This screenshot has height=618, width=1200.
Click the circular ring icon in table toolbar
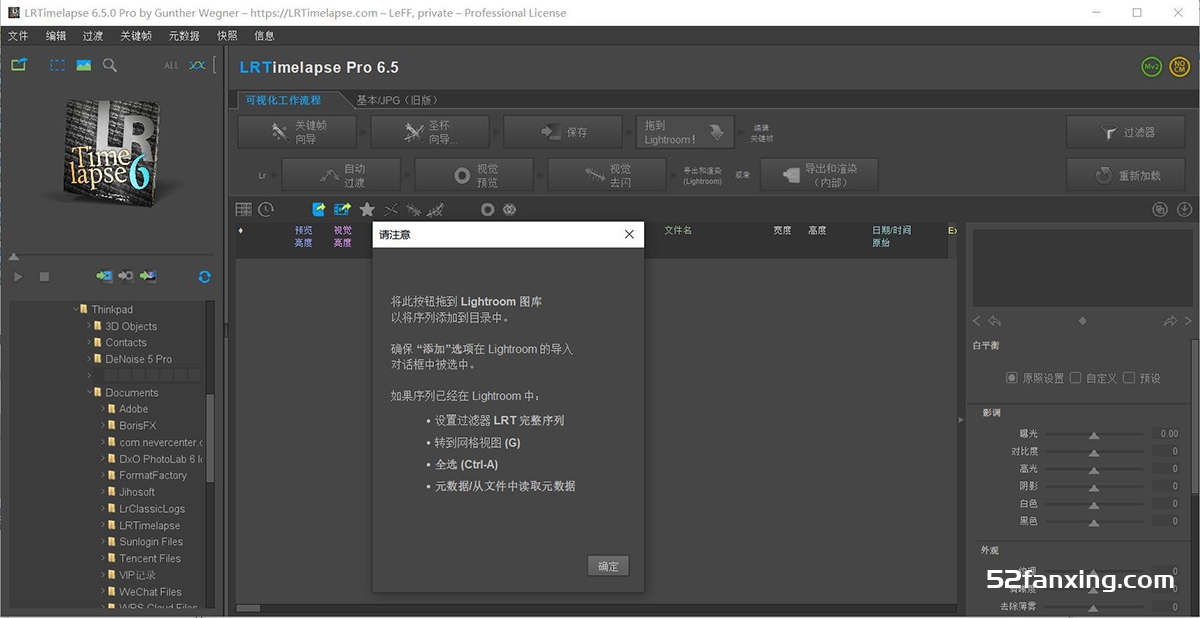[x=488, y=210]
